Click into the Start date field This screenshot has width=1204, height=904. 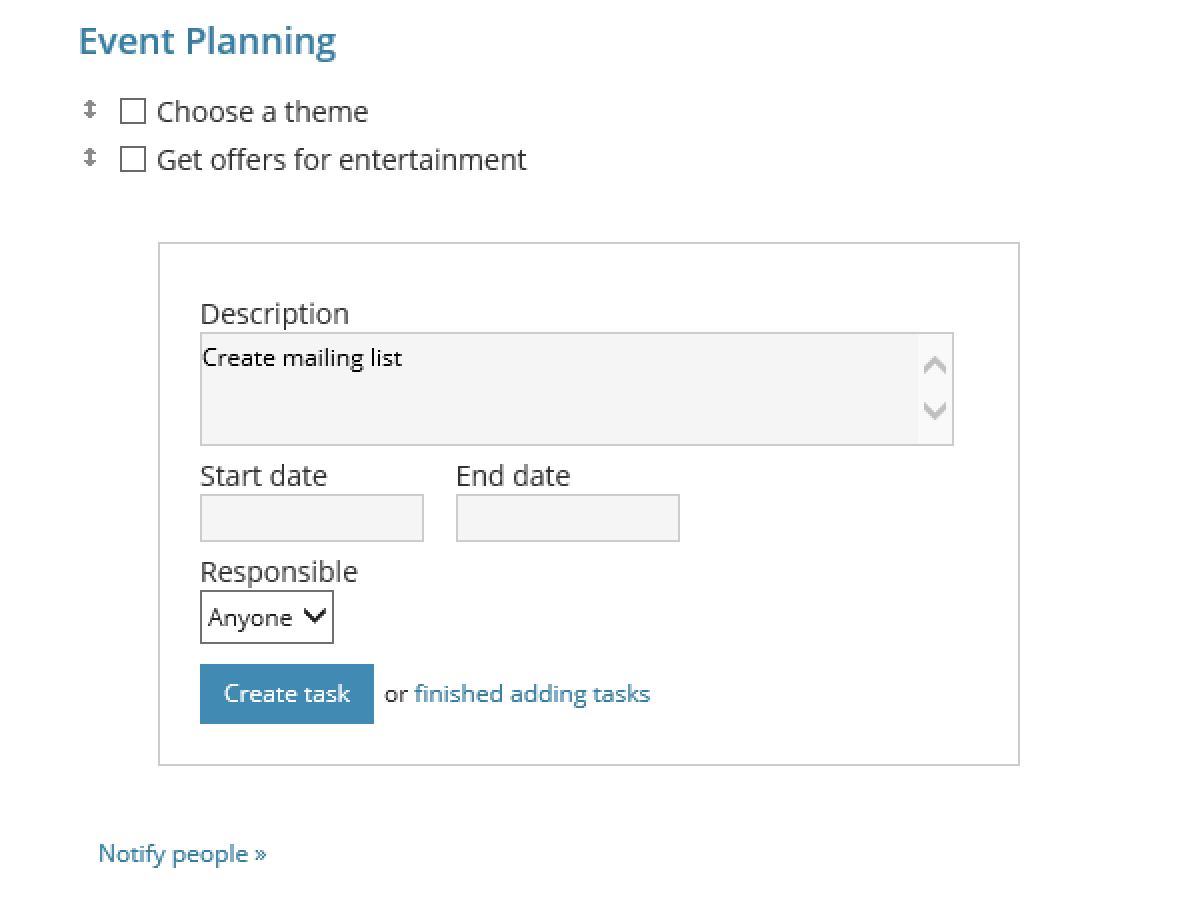tap(312, 518)
